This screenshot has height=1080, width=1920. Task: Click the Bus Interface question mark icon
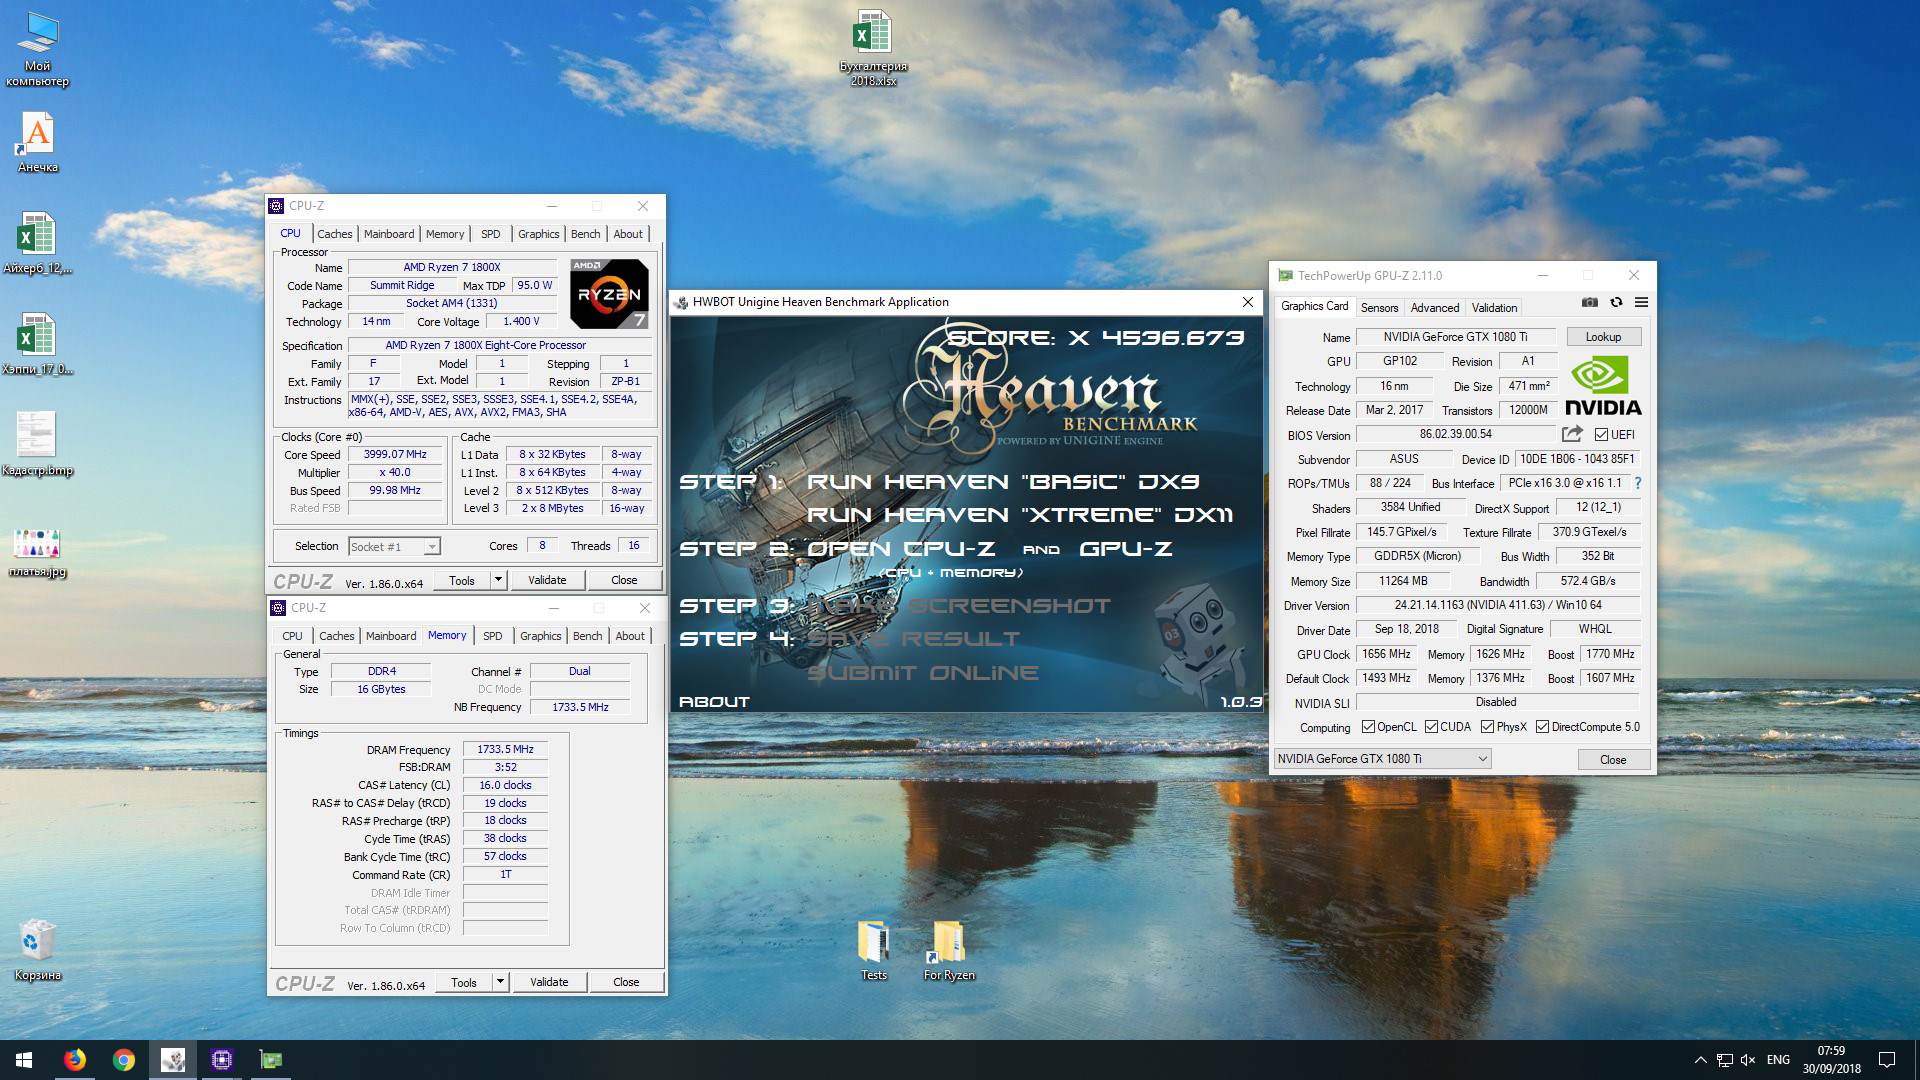(x=1637, y=483)
